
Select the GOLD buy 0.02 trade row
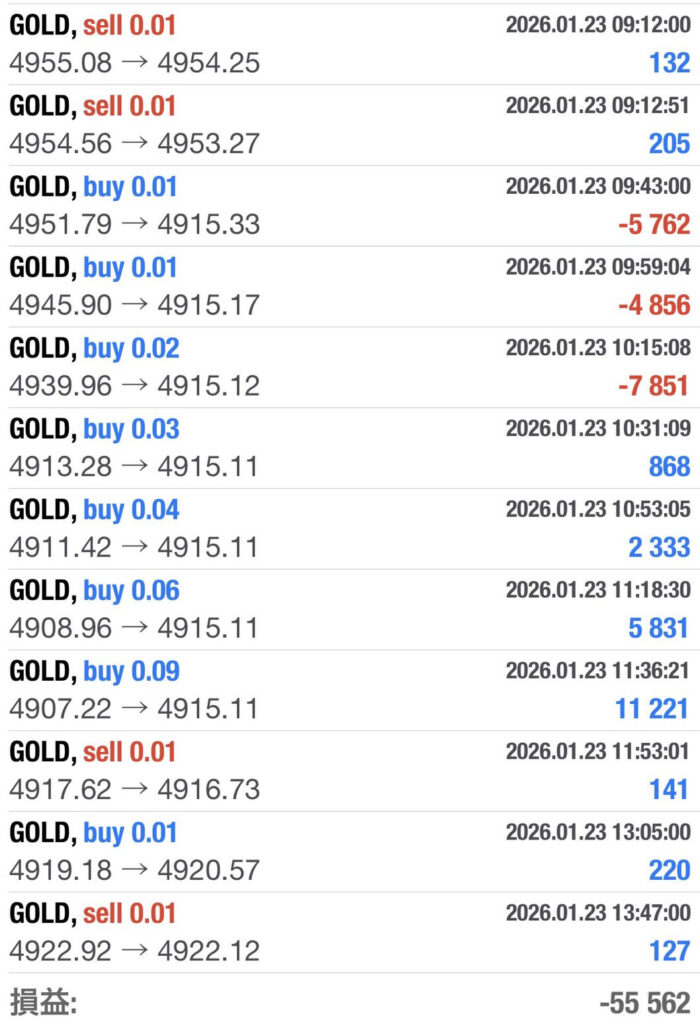(350, 367)
